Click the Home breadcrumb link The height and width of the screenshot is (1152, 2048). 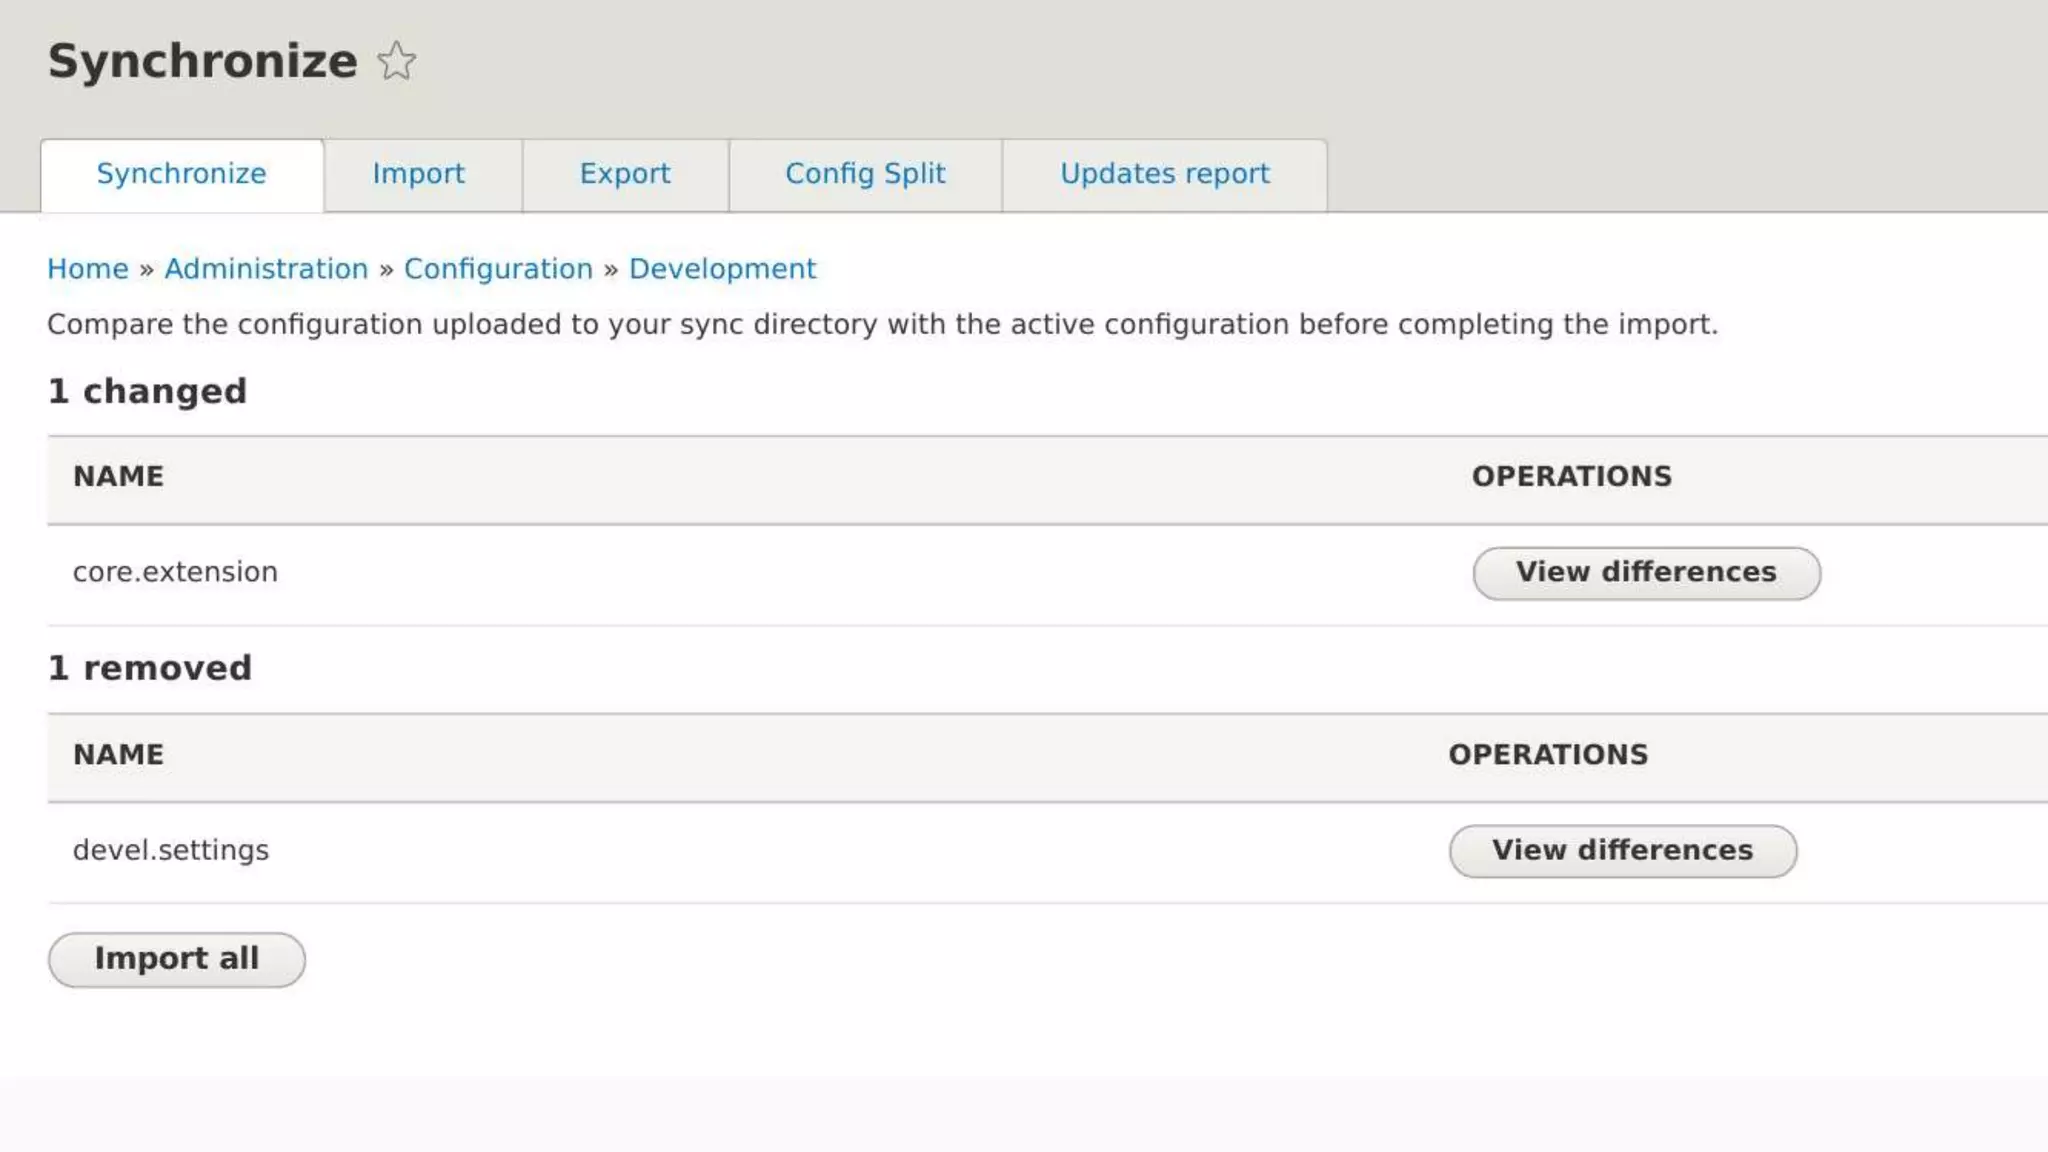click(88, 269)
